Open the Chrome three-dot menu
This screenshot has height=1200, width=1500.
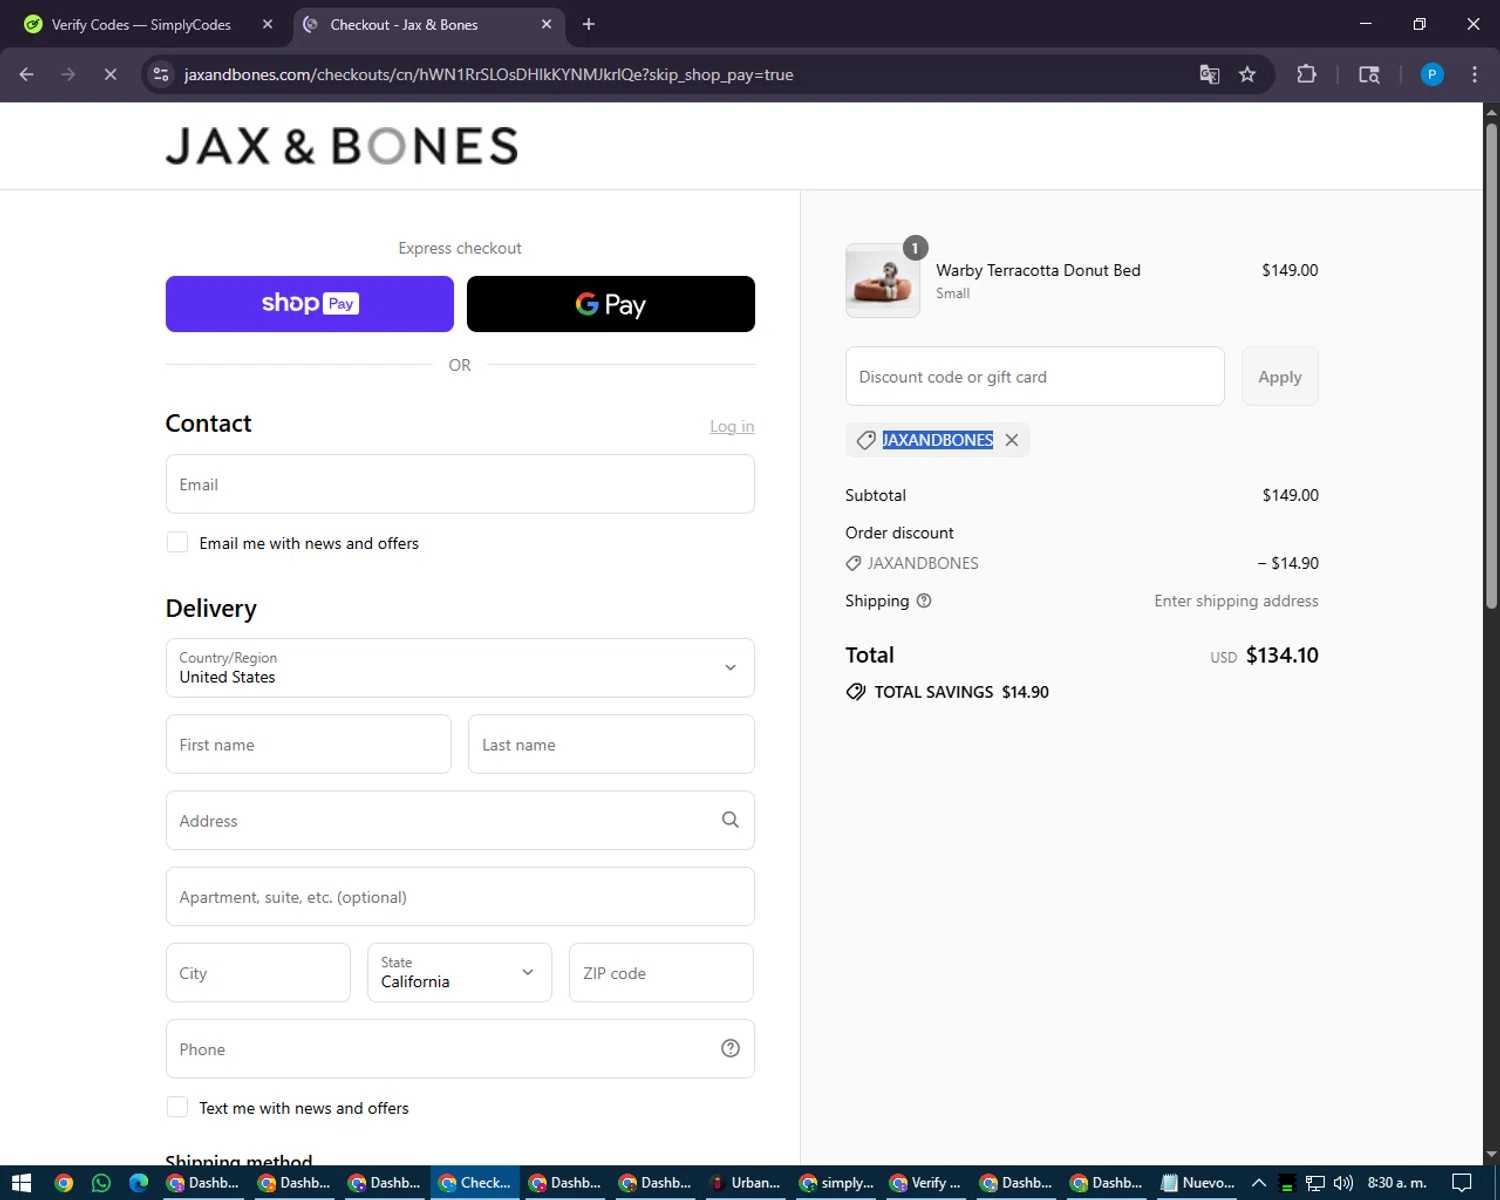pos(1474,74)
